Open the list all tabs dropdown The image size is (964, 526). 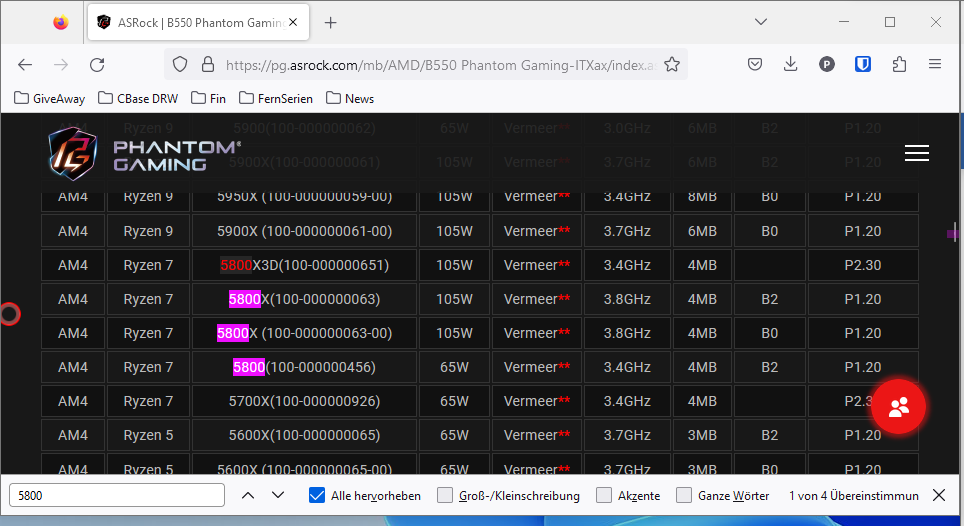[x=761, y=22]
